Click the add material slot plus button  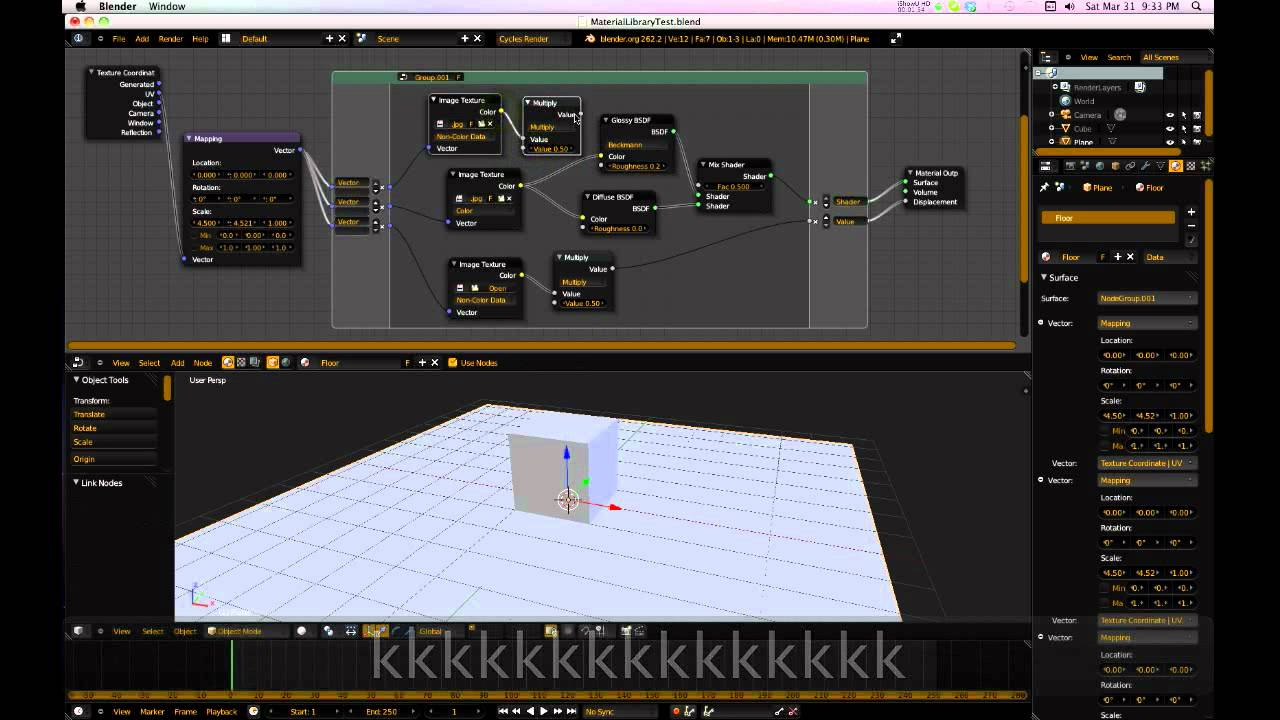pyautogui.click(x=1191, y=212)
